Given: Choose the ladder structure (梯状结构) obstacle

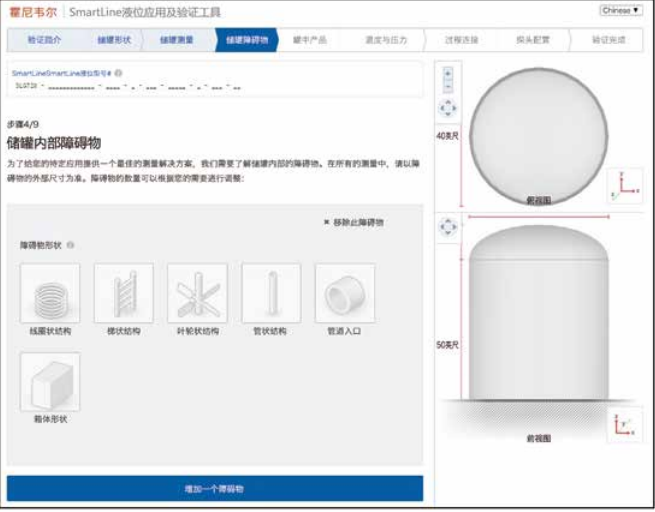Looking at the screenshot, I should [123, 294].
